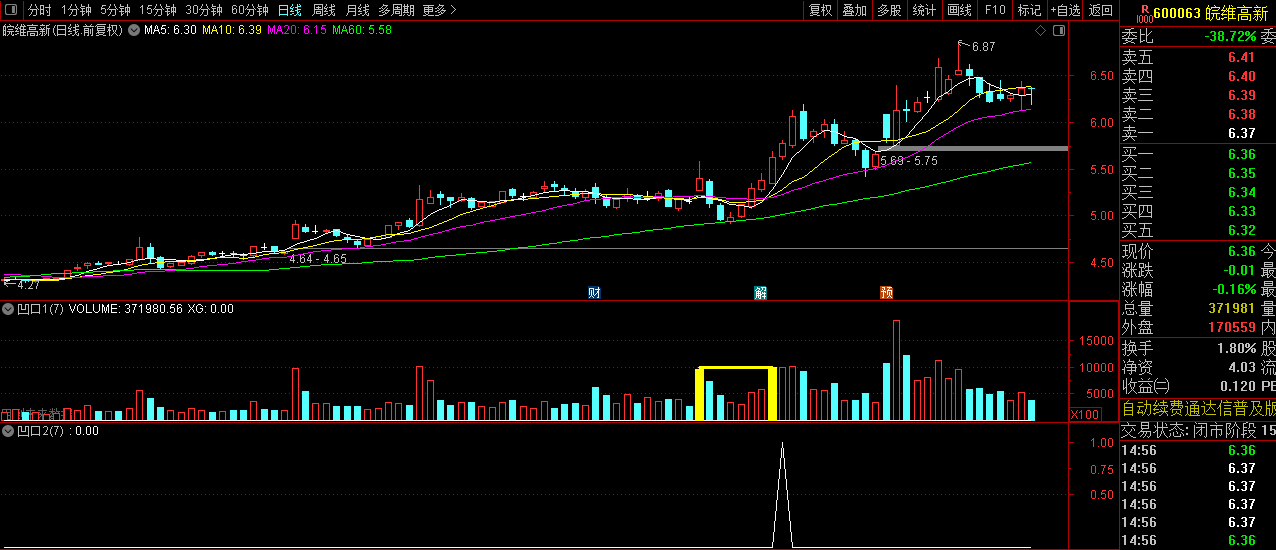Click the 总量 value 371981

pos(1232,308)
